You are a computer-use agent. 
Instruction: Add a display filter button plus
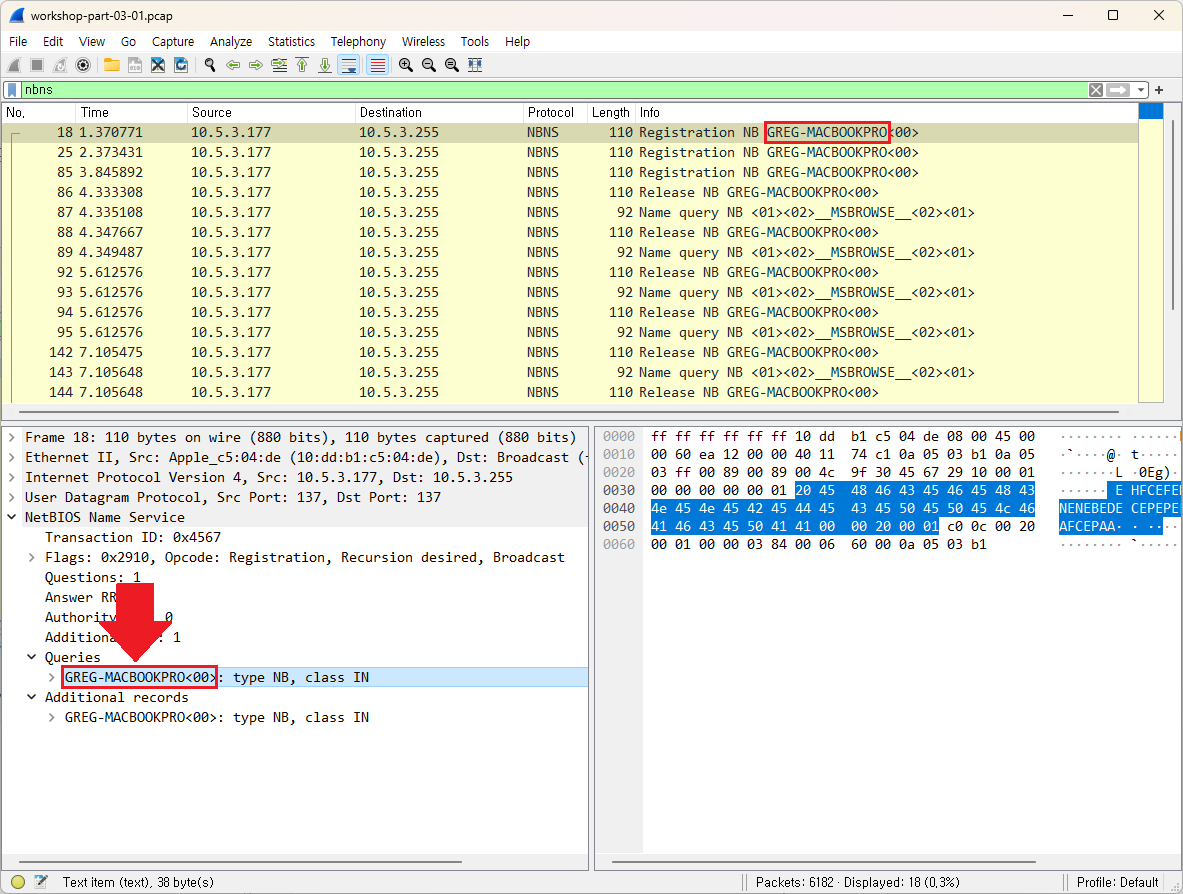tap(1160, 90)
